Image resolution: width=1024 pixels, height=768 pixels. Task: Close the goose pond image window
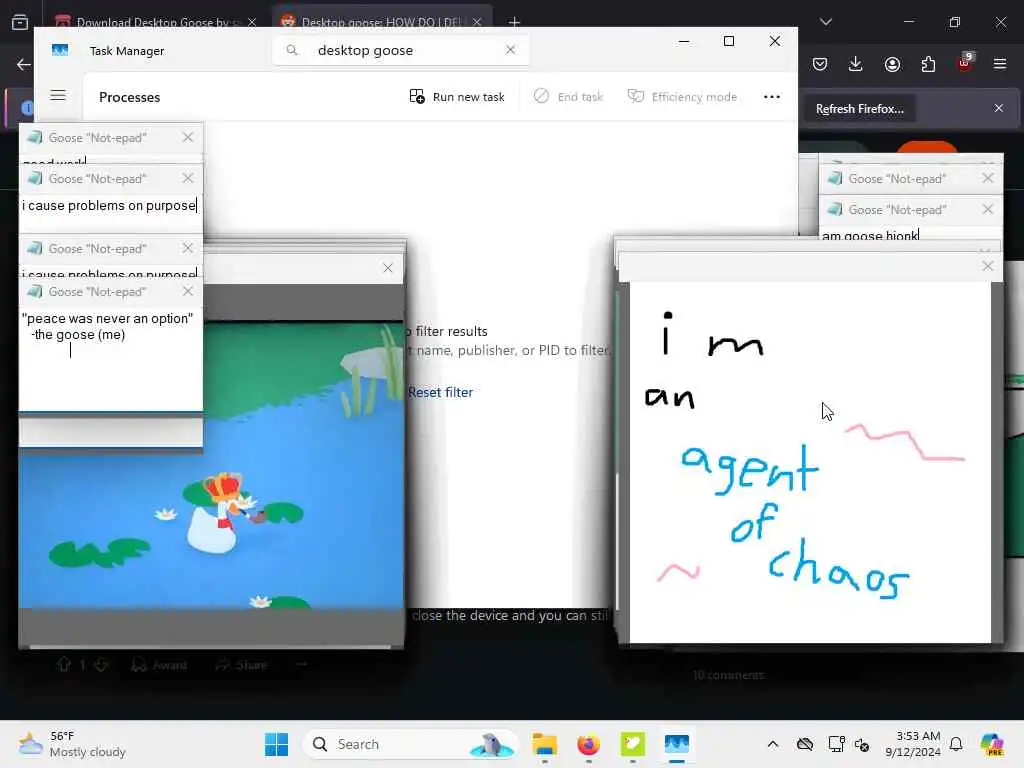[x=388, y=268]
